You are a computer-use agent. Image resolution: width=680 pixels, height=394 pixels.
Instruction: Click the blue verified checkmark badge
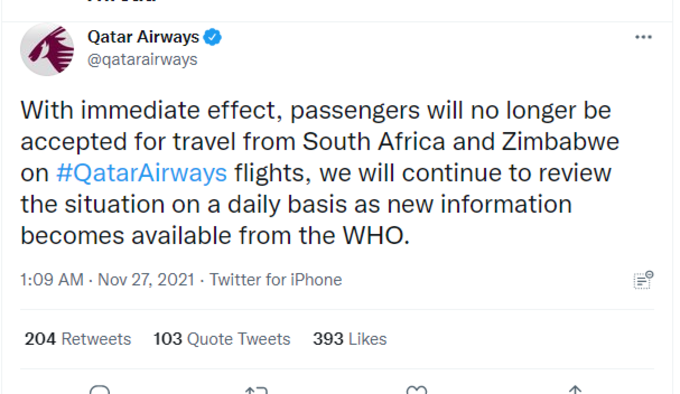212,37
